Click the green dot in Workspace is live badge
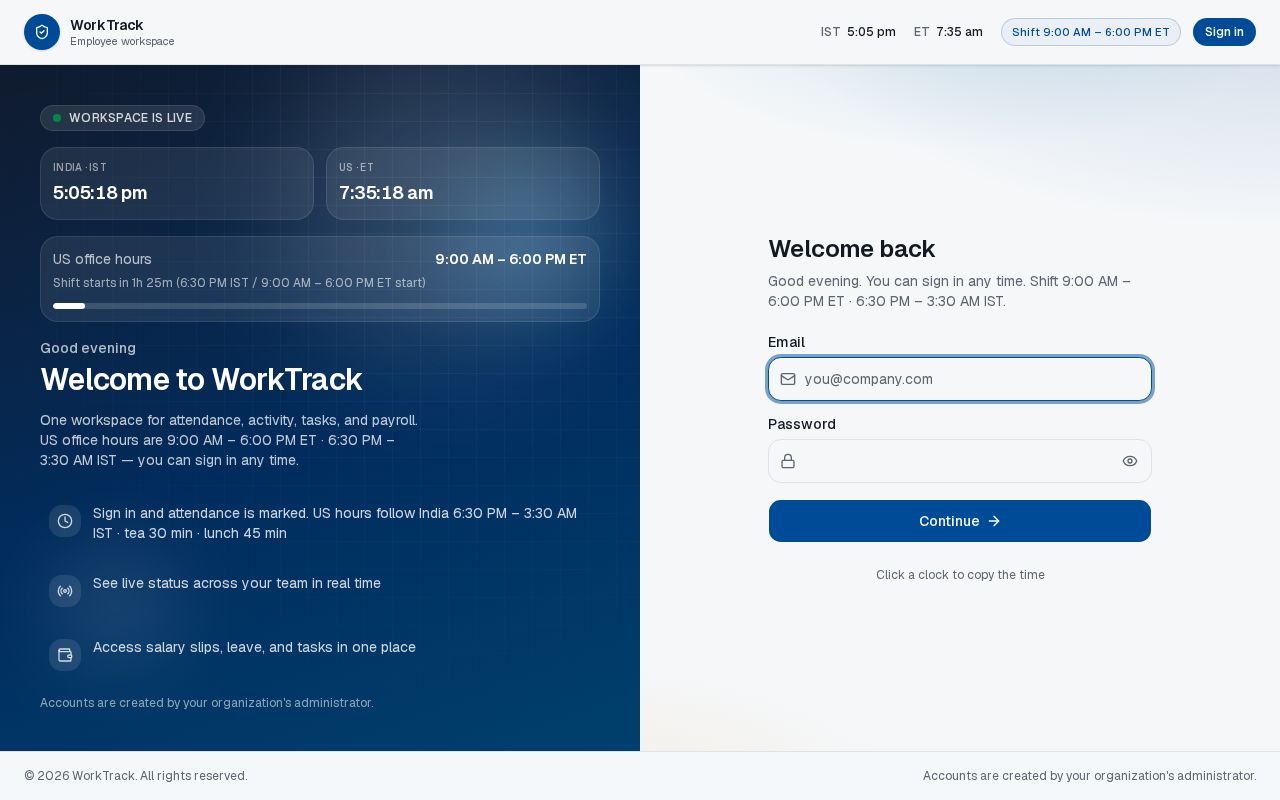The height and width of the screenshot is (800, 1280). (57, 118)
